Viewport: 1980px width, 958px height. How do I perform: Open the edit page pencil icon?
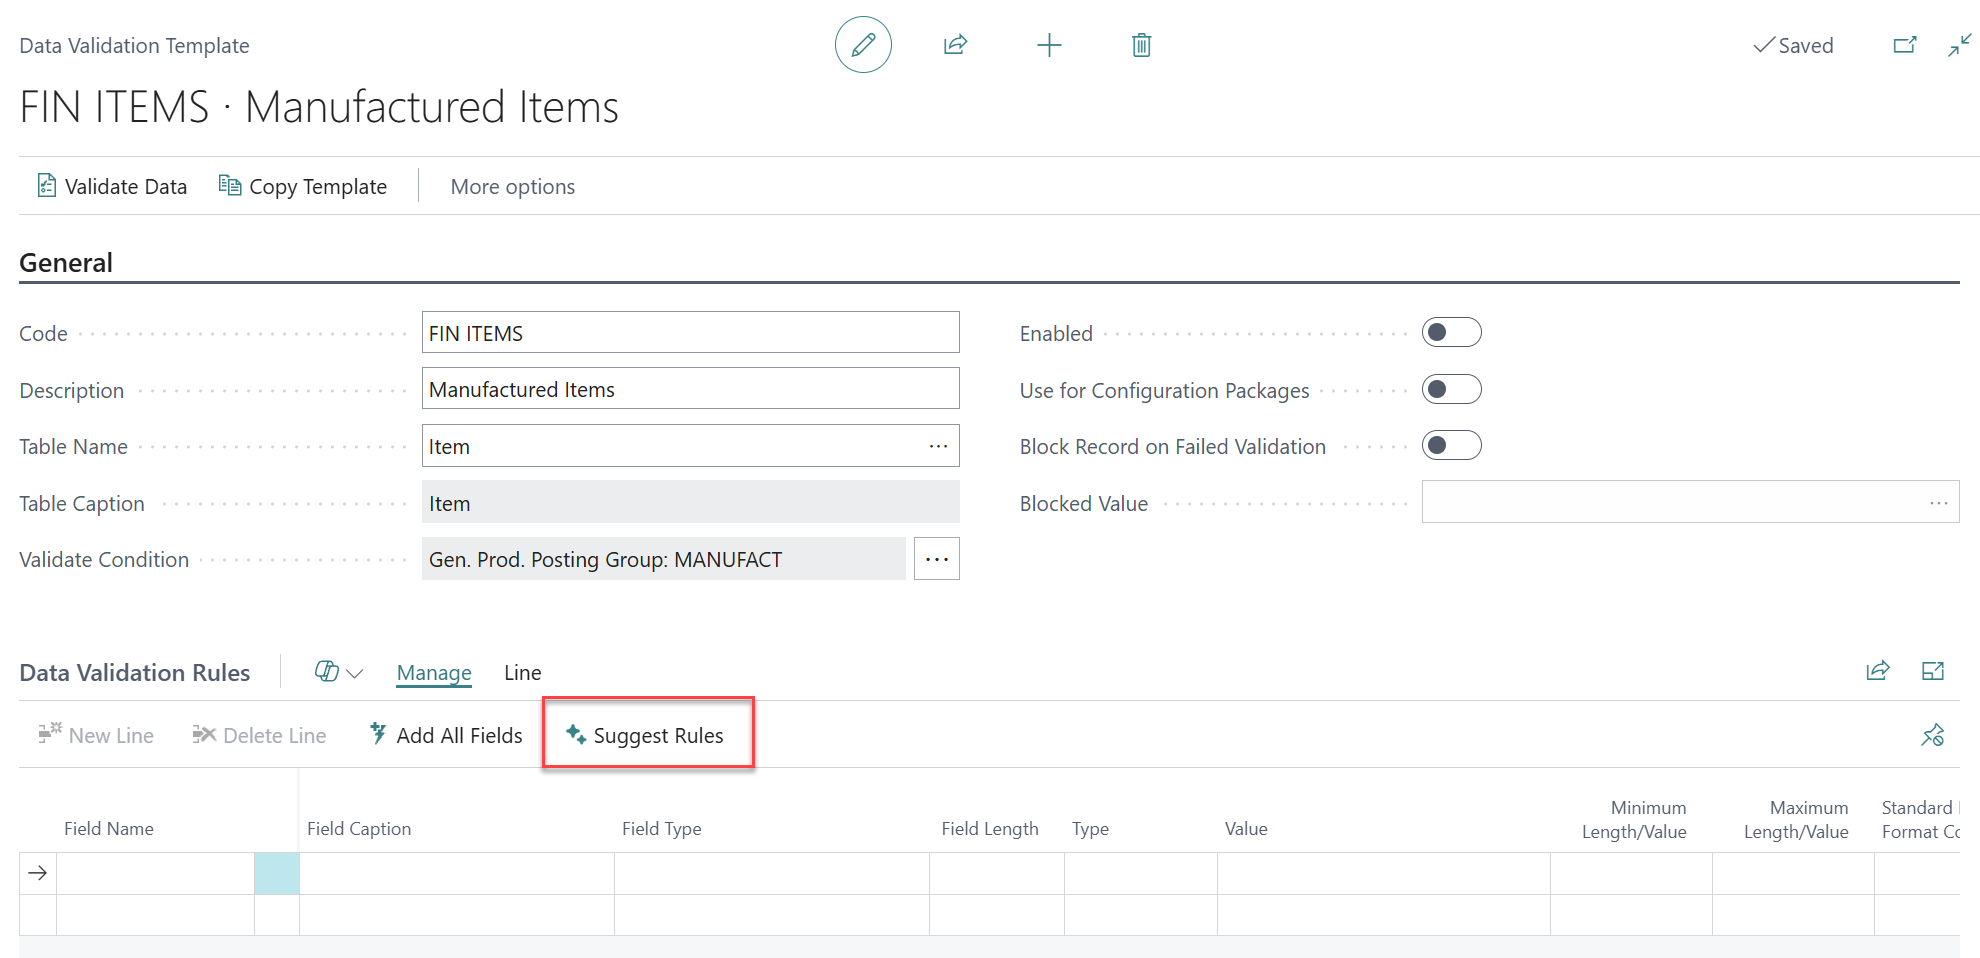pyautogui.click(x=862, y=45)
